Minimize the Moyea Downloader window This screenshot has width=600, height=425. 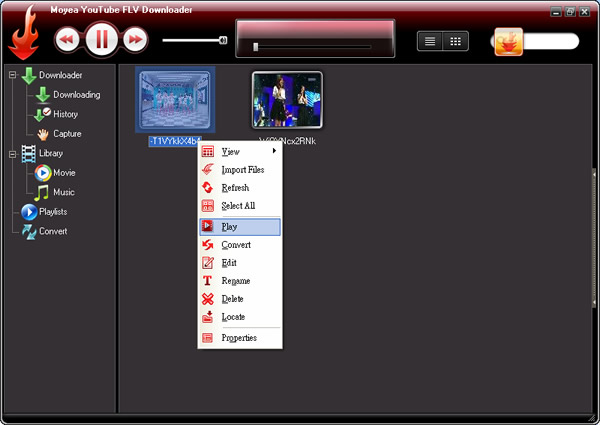556,11
